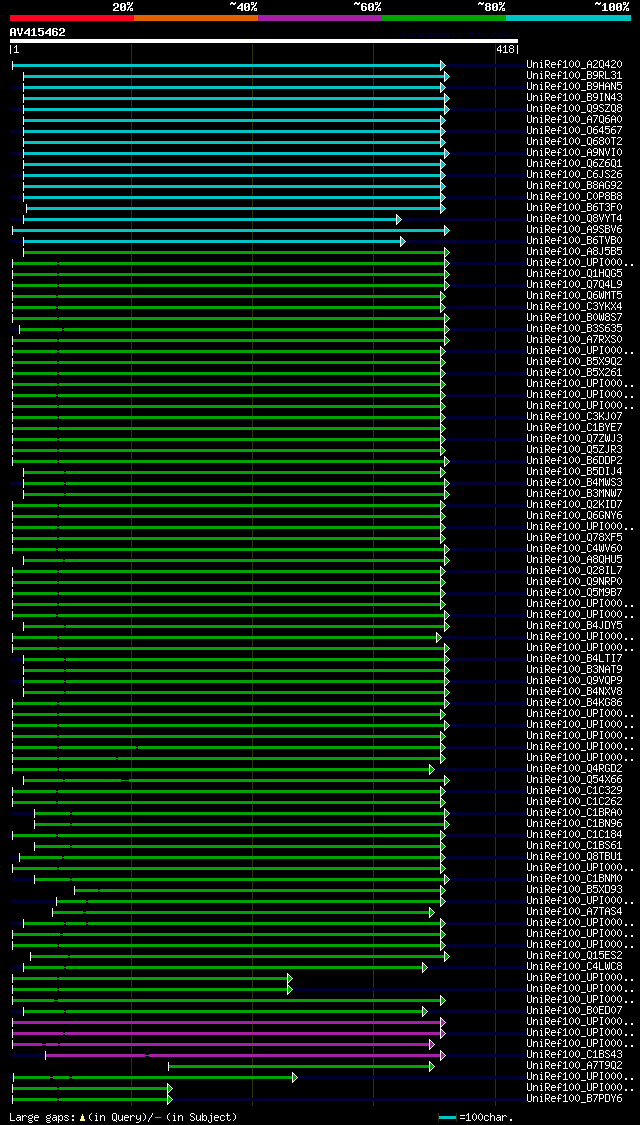
Task: Select the UniRef100_B5XD93 label
Action: 574,889
